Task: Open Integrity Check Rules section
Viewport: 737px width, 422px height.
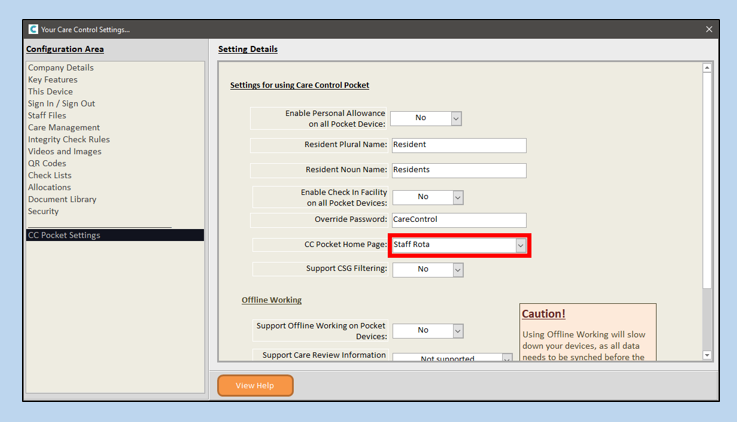Action: tap(69, 140)
